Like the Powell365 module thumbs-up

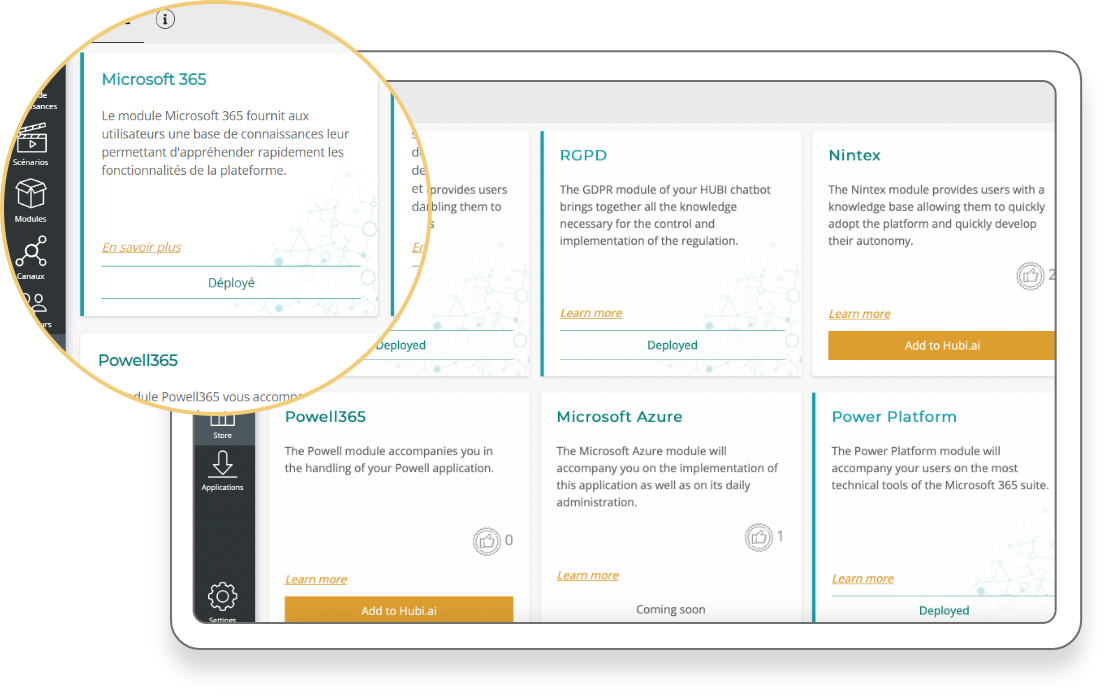pos(487,542)
